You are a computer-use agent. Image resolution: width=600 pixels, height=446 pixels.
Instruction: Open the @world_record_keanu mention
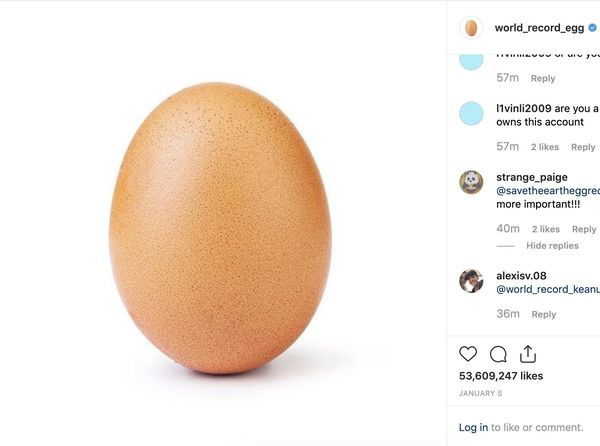click(547, 289)
